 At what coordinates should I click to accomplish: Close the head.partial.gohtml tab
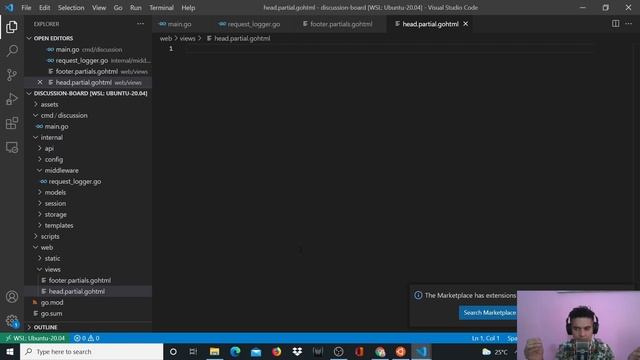(465, 24)
